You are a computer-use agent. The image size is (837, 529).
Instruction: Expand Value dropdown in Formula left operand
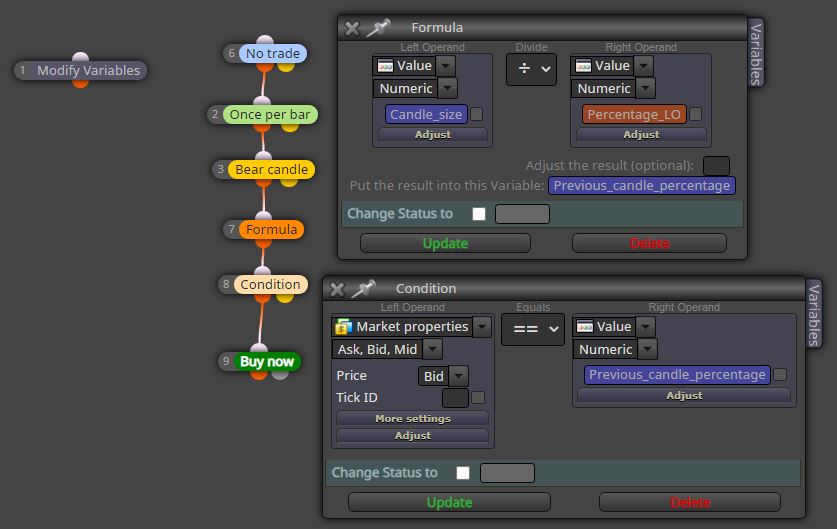pos(446,66)
